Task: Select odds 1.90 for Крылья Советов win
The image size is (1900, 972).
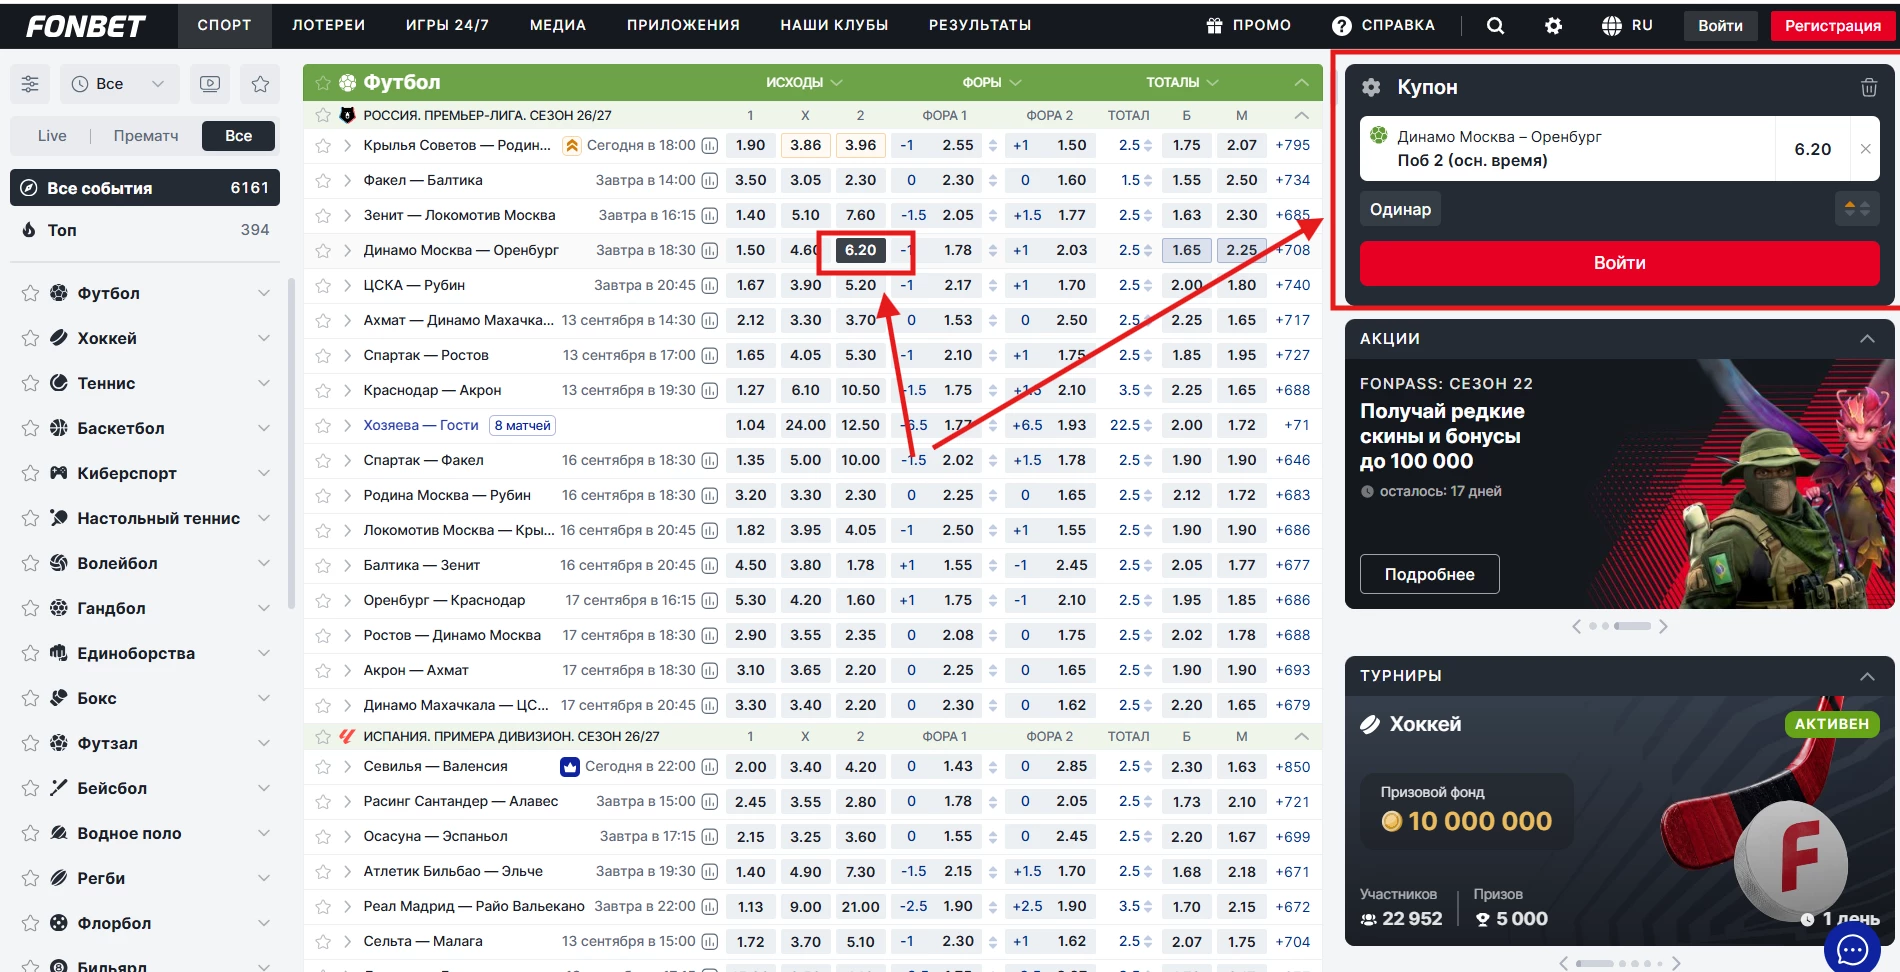Action: tap(750, 146)
